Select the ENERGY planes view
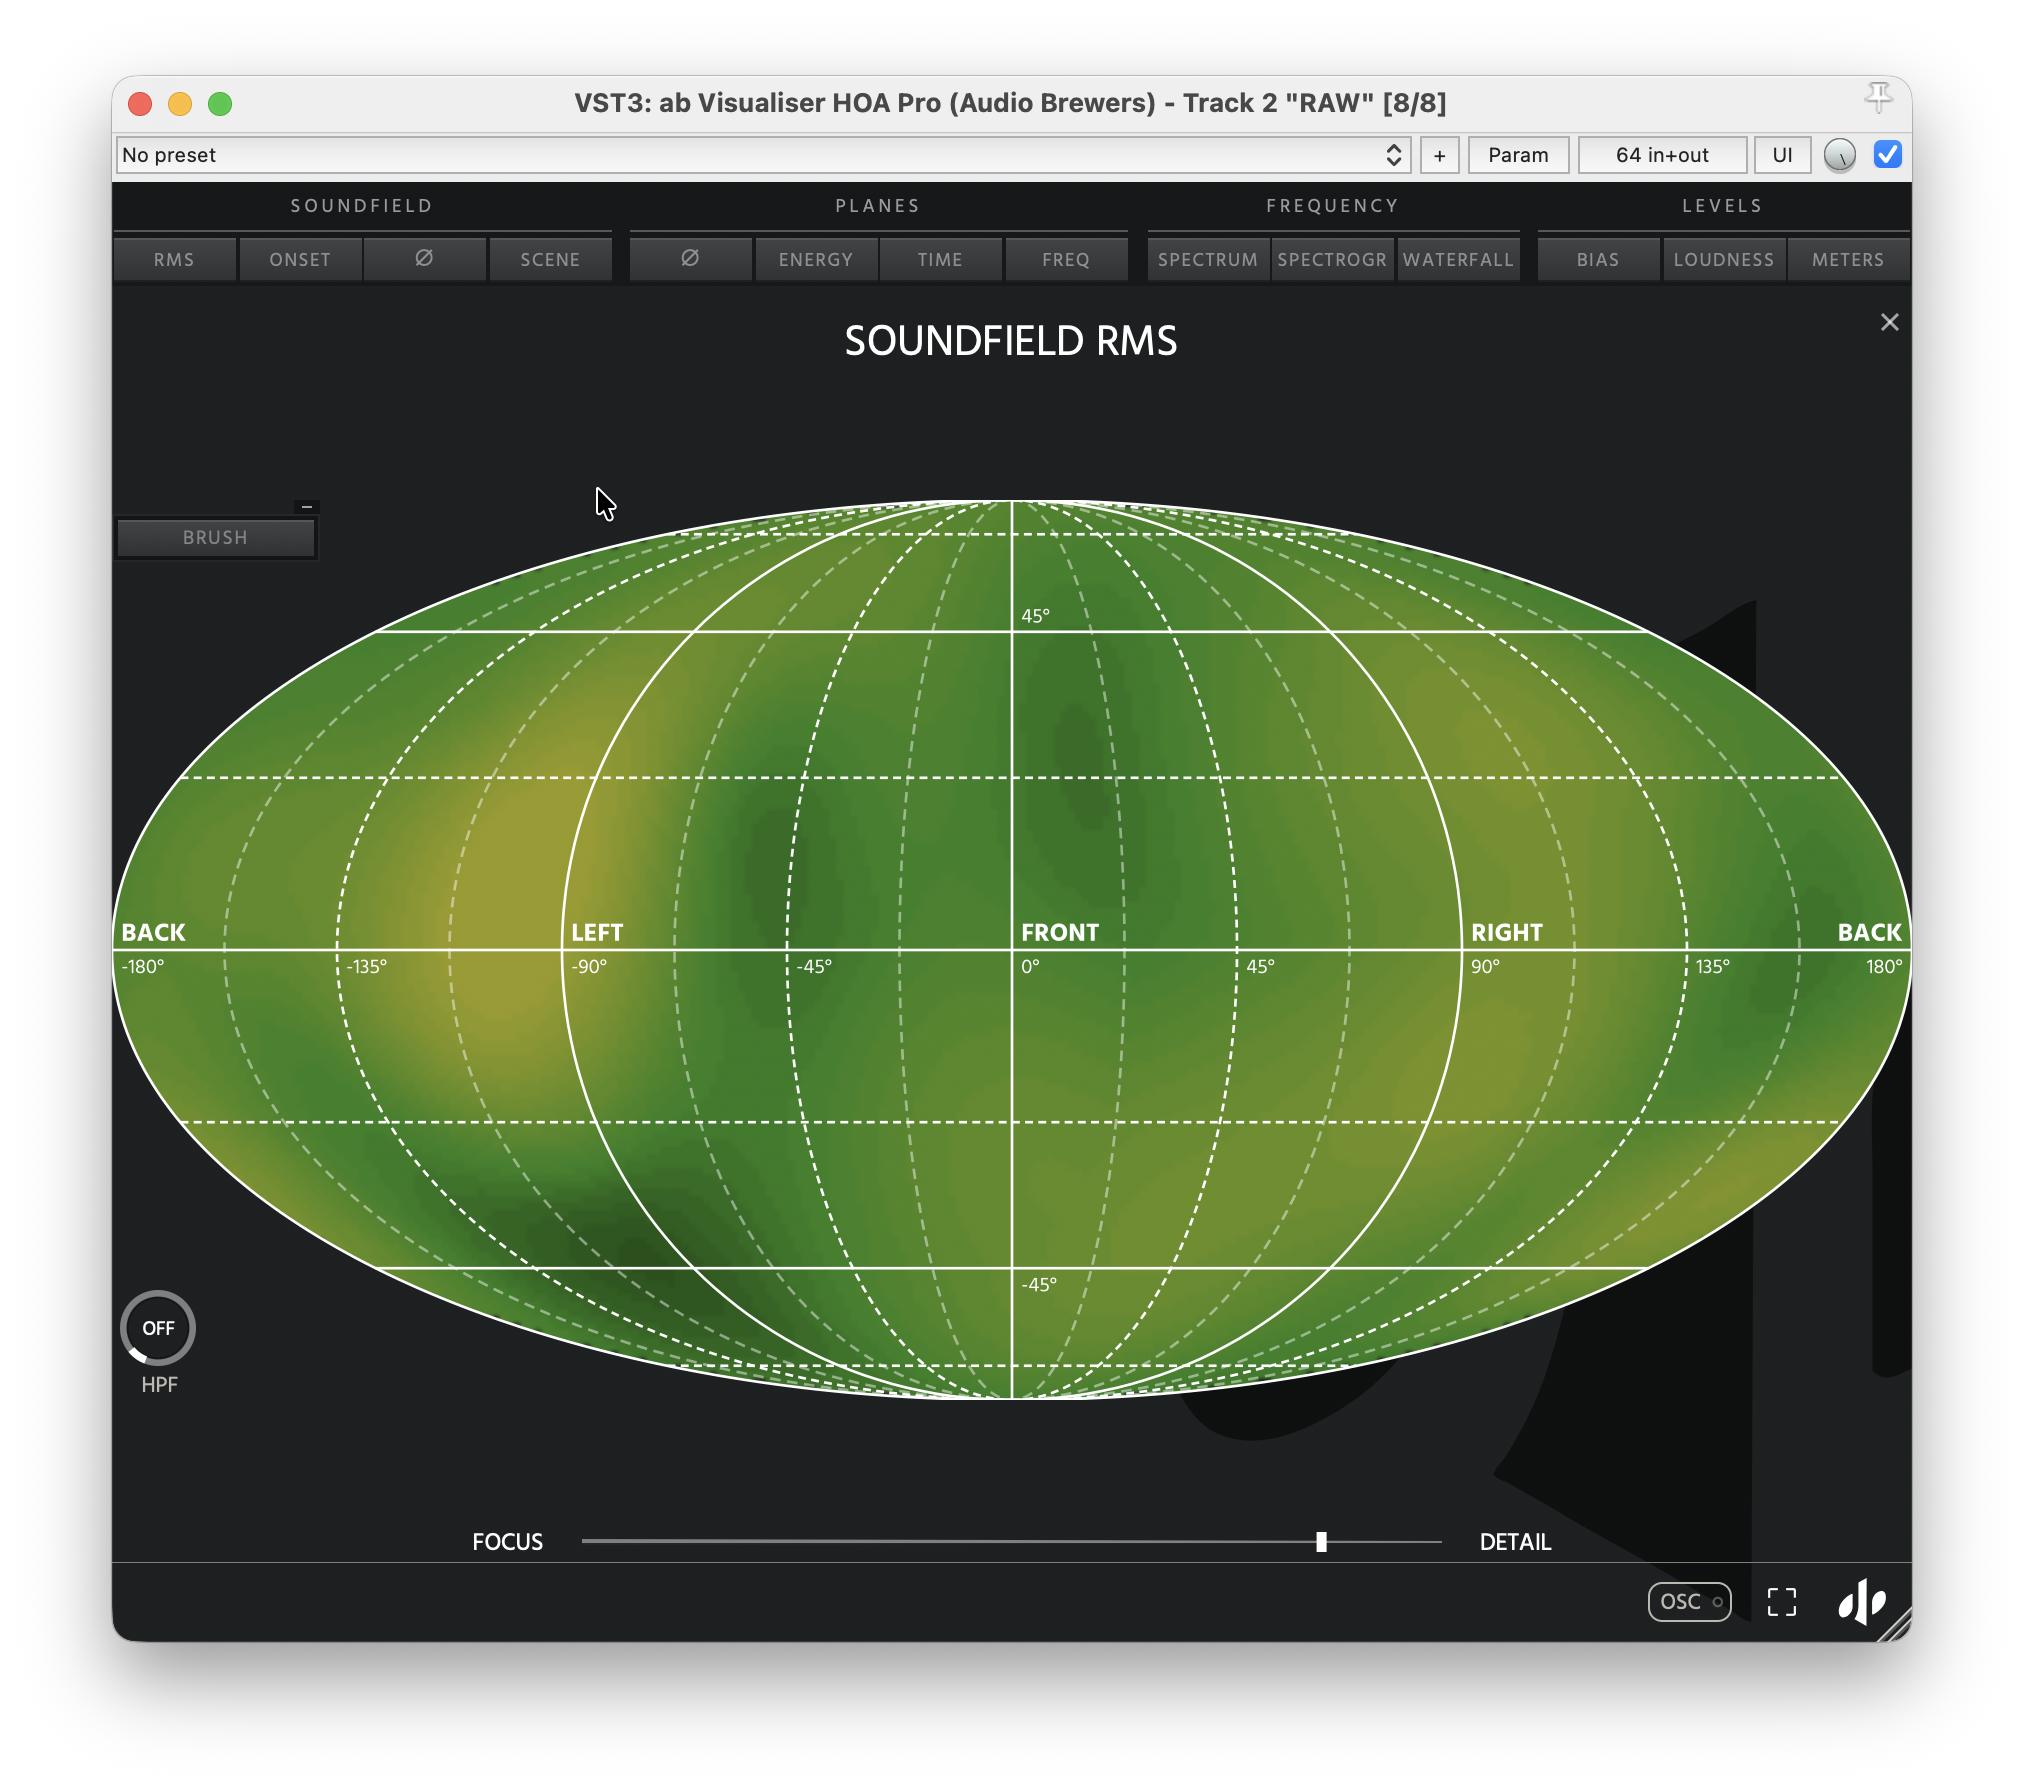 (x=816, y=259)
